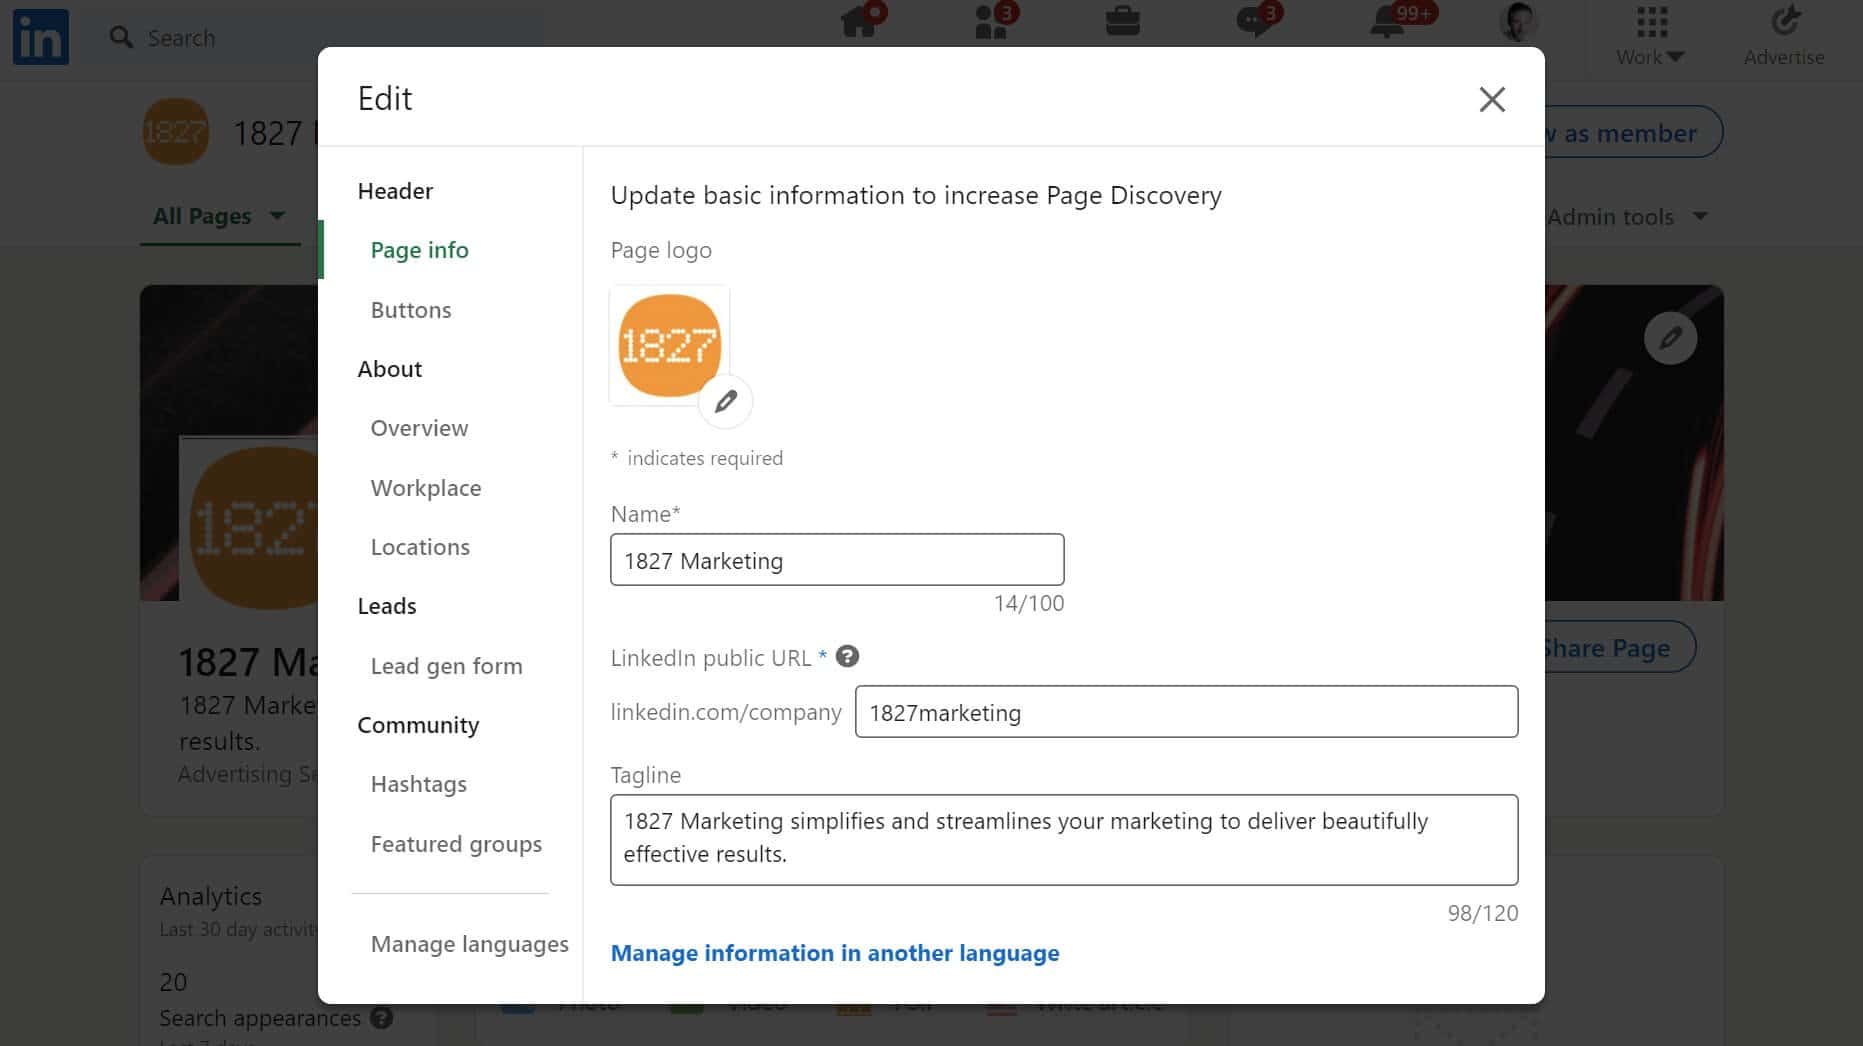Click the 1827 page logo thumbnail

tap(669, 346)
